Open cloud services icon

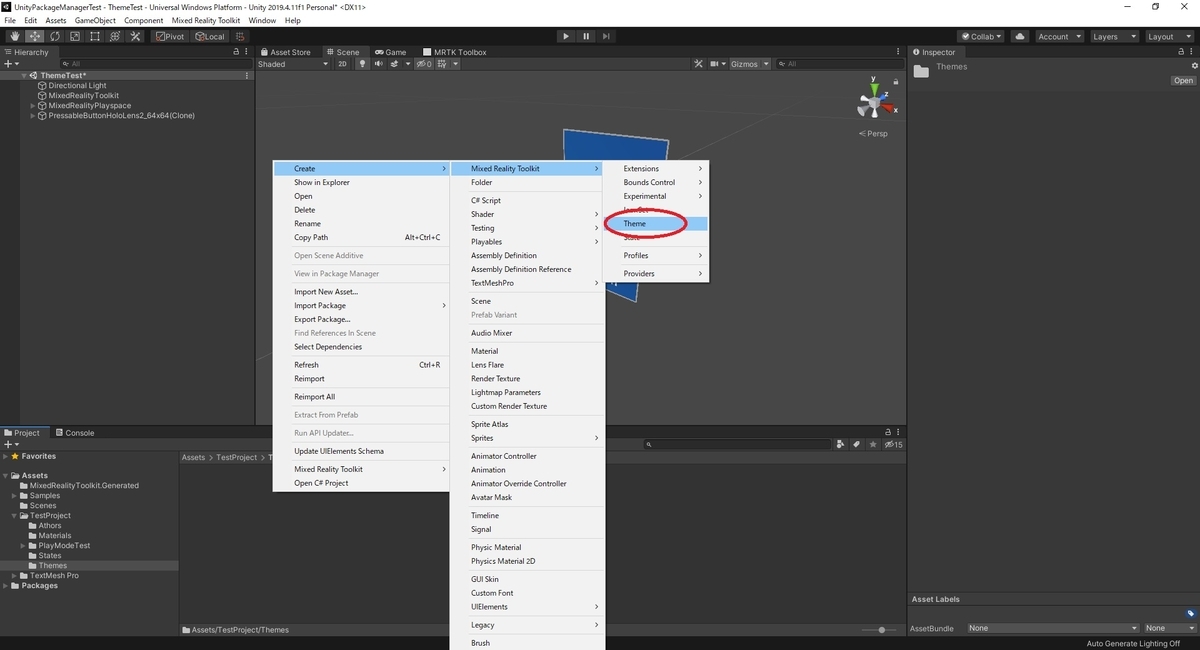pos(1019,36)
